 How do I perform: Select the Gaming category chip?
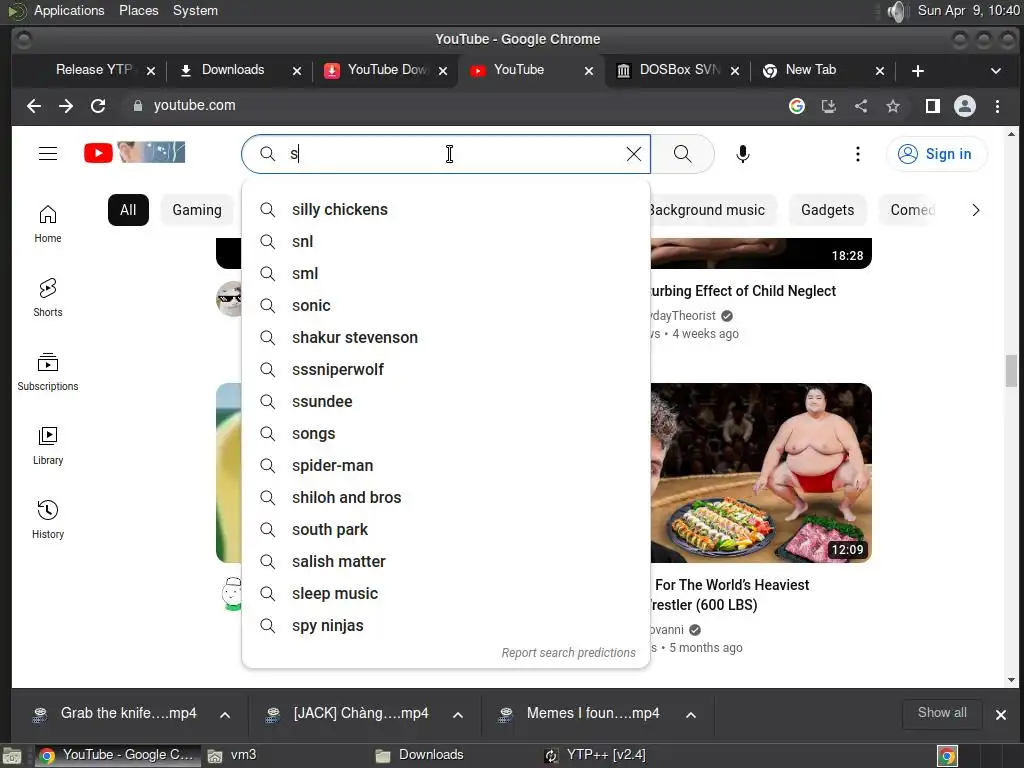point(197,210)
